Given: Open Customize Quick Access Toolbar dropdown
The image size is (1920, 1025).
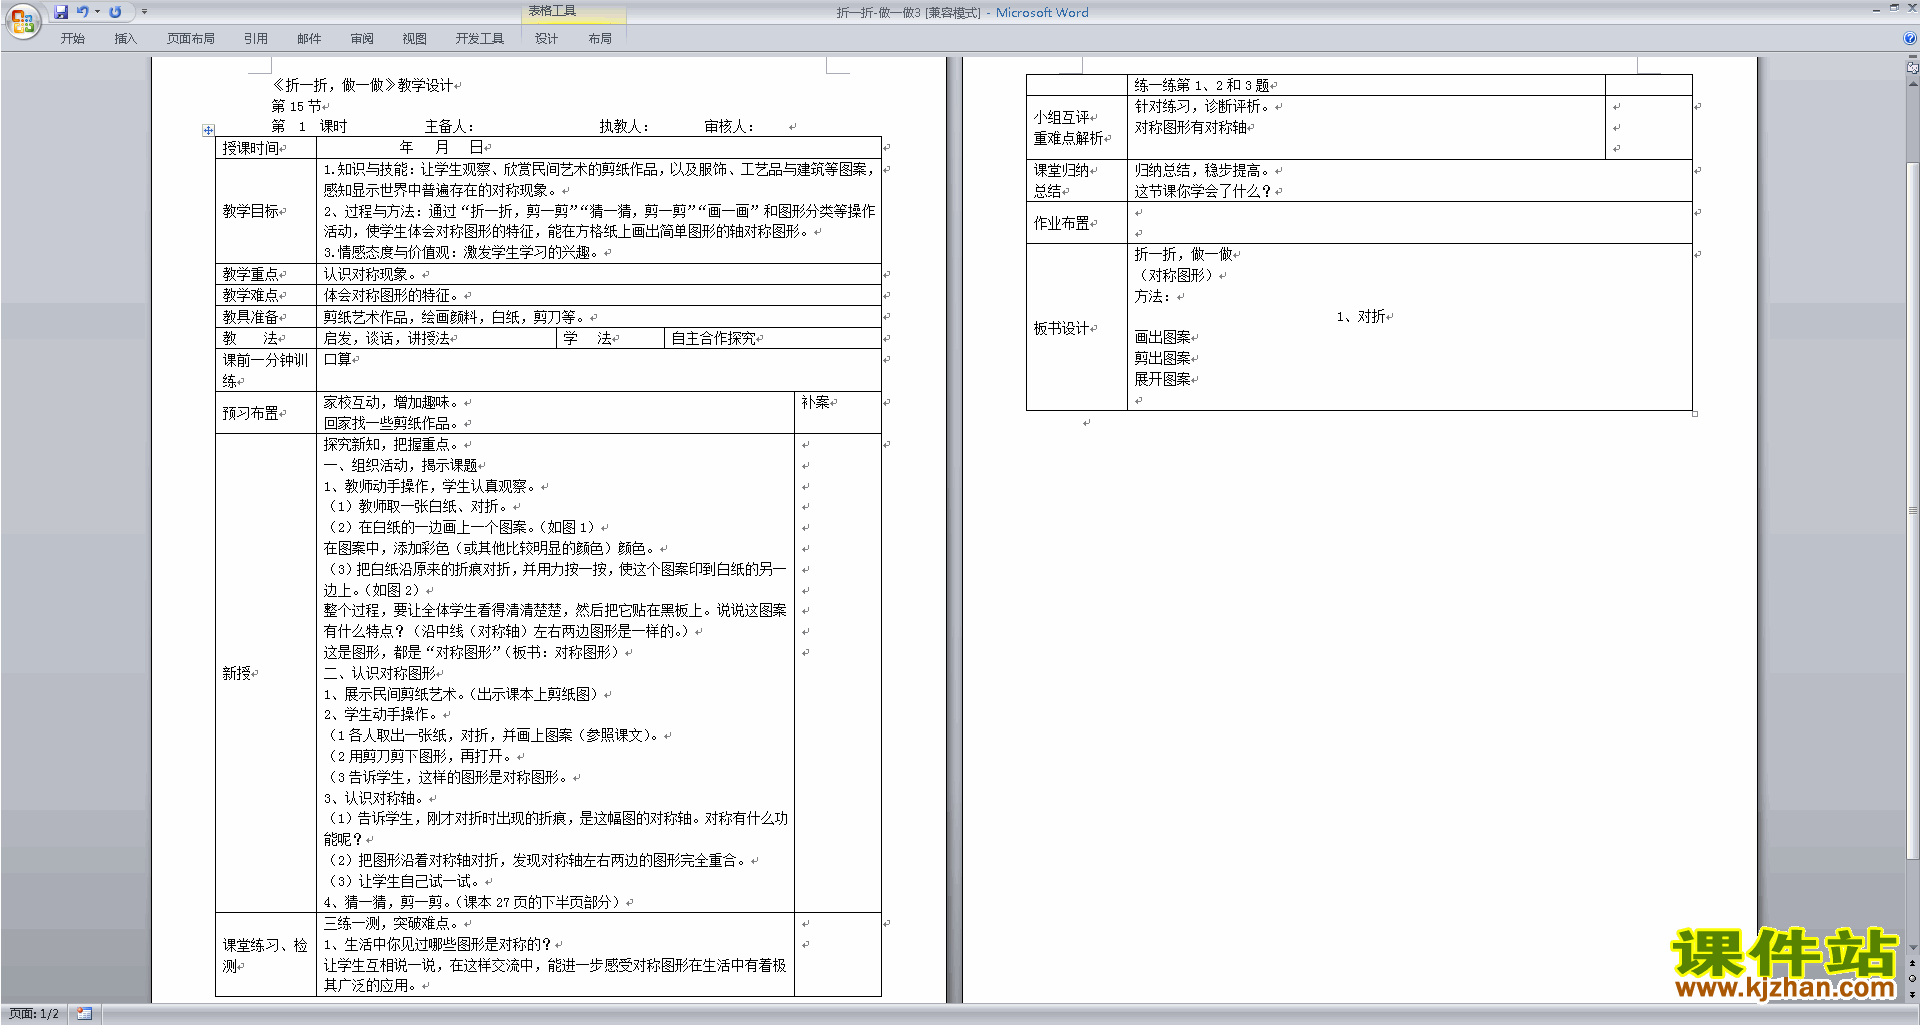Looking at the screenshot, I should click(144, 12).
